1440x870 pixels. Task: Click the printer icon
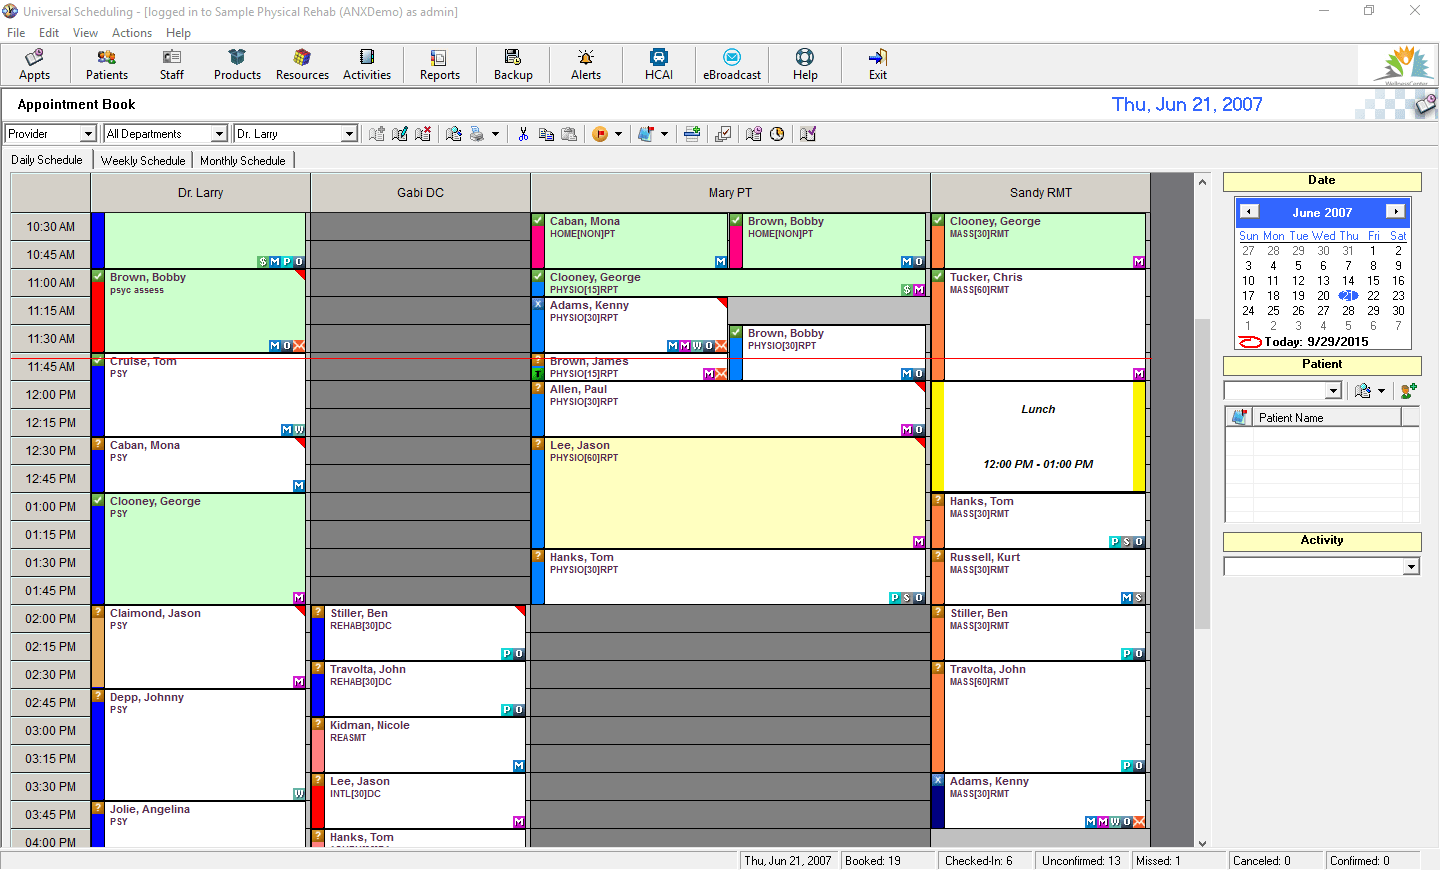tap(477, 134)
